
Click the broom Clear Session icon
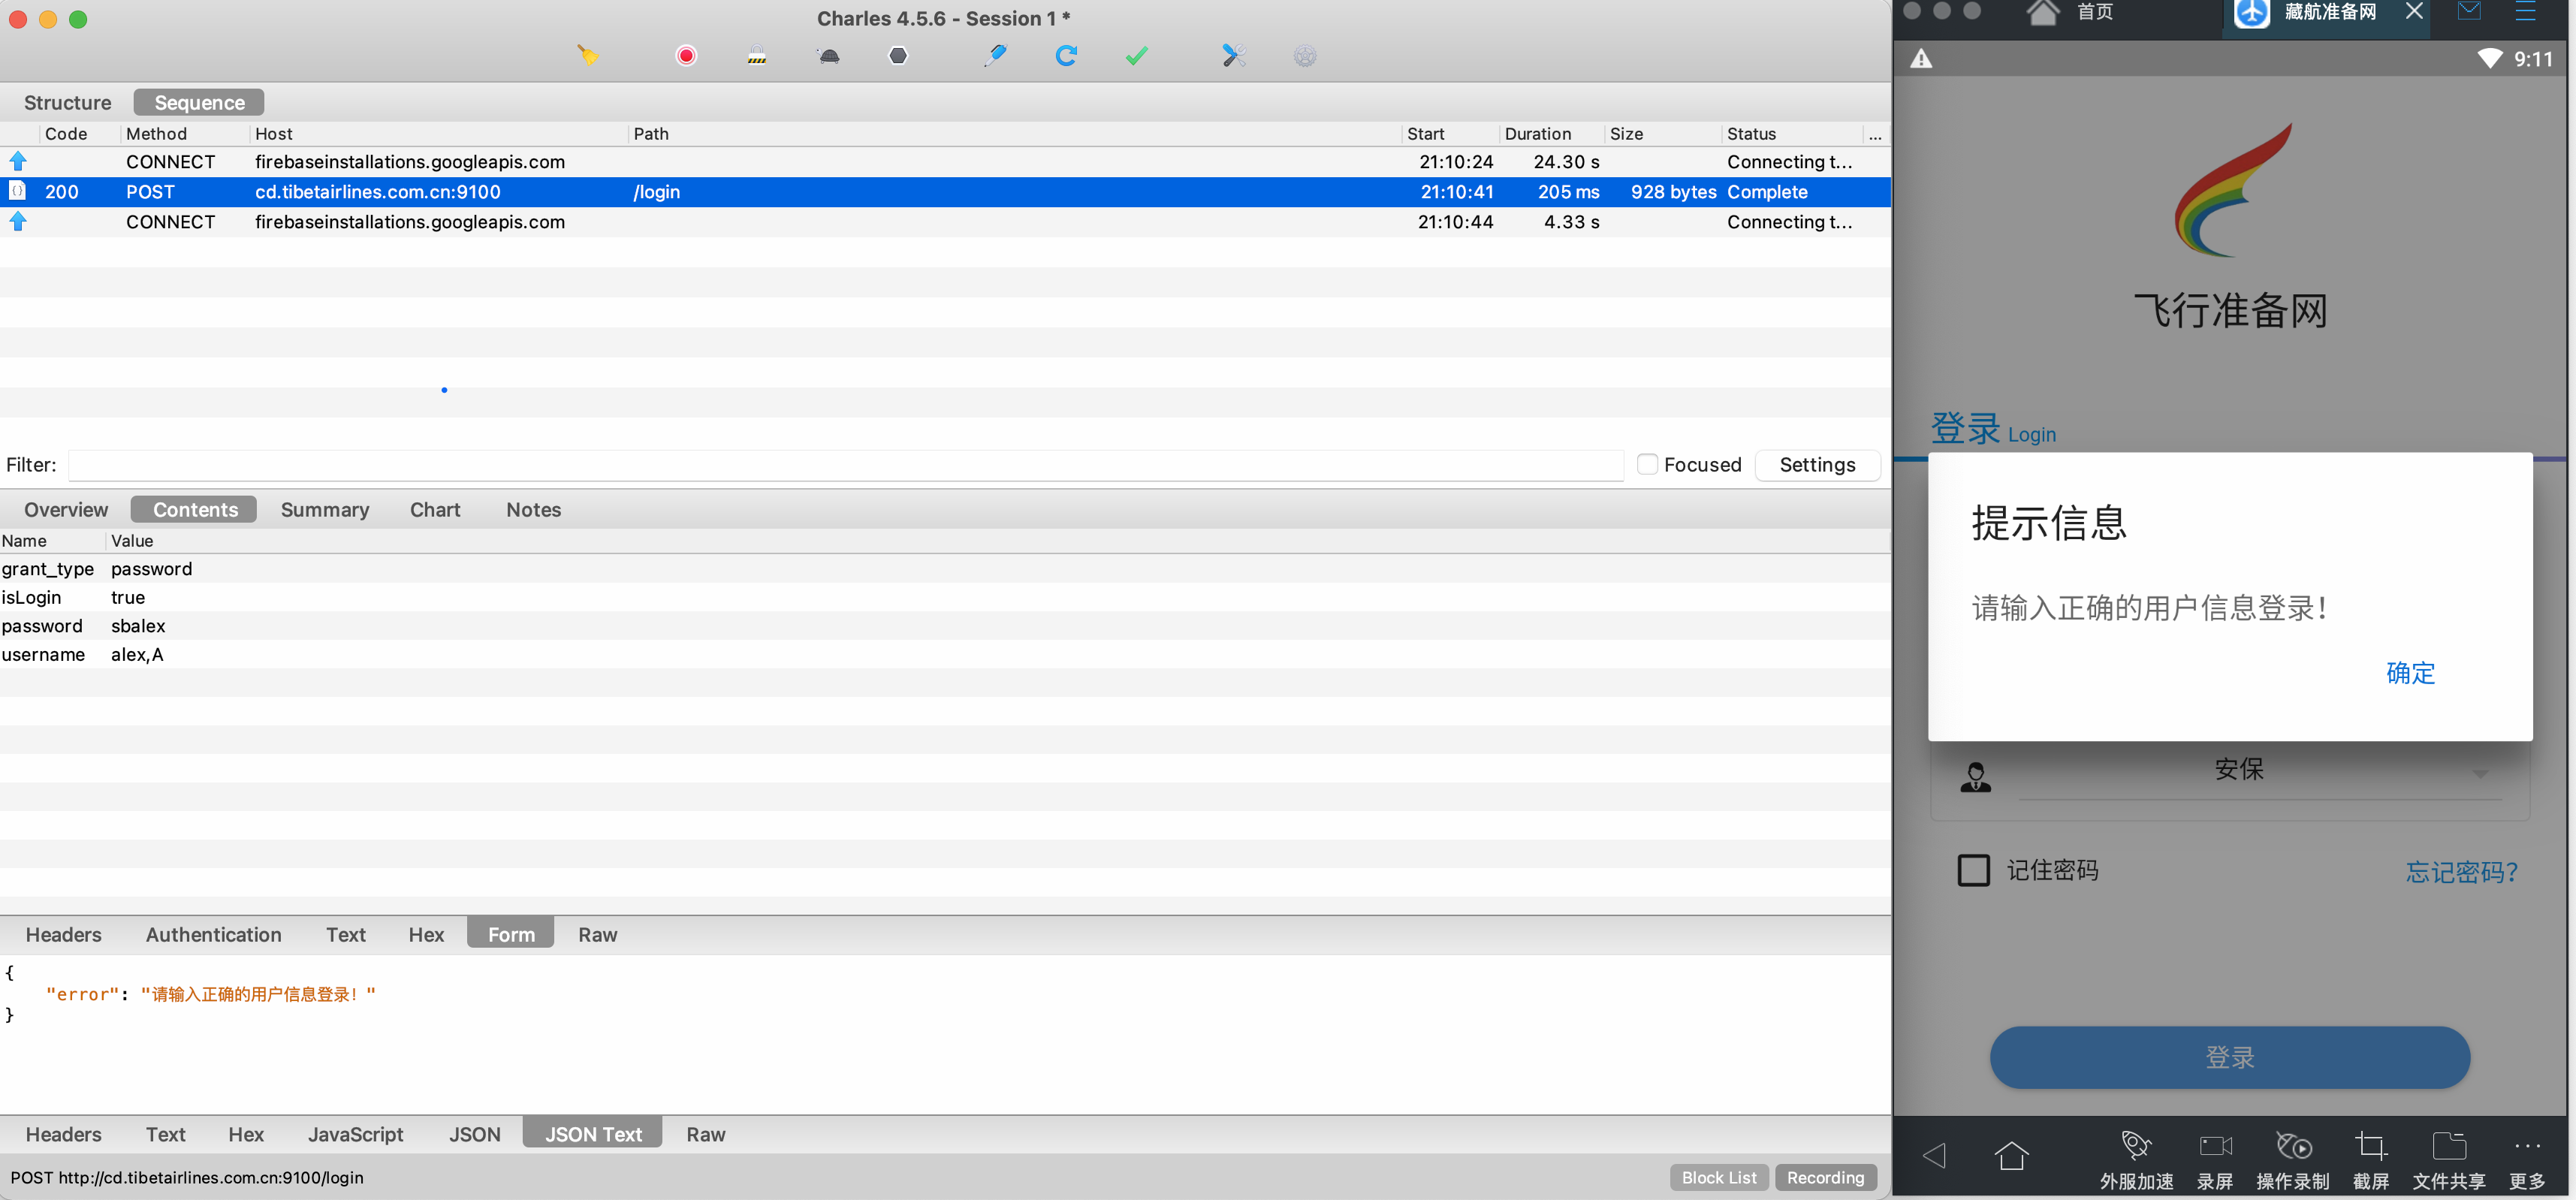(587, 56)
